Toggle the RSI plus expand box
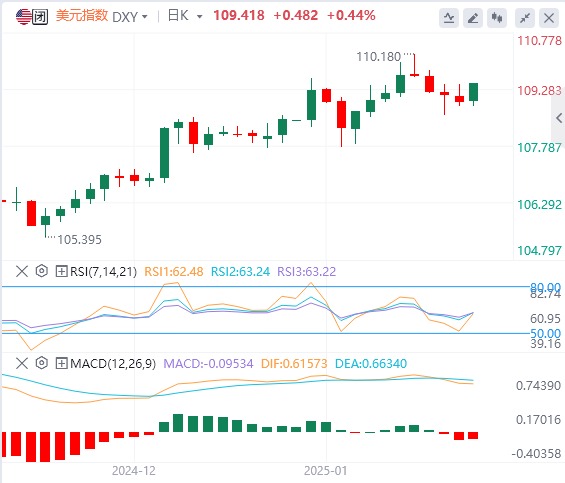 [61, 271]
